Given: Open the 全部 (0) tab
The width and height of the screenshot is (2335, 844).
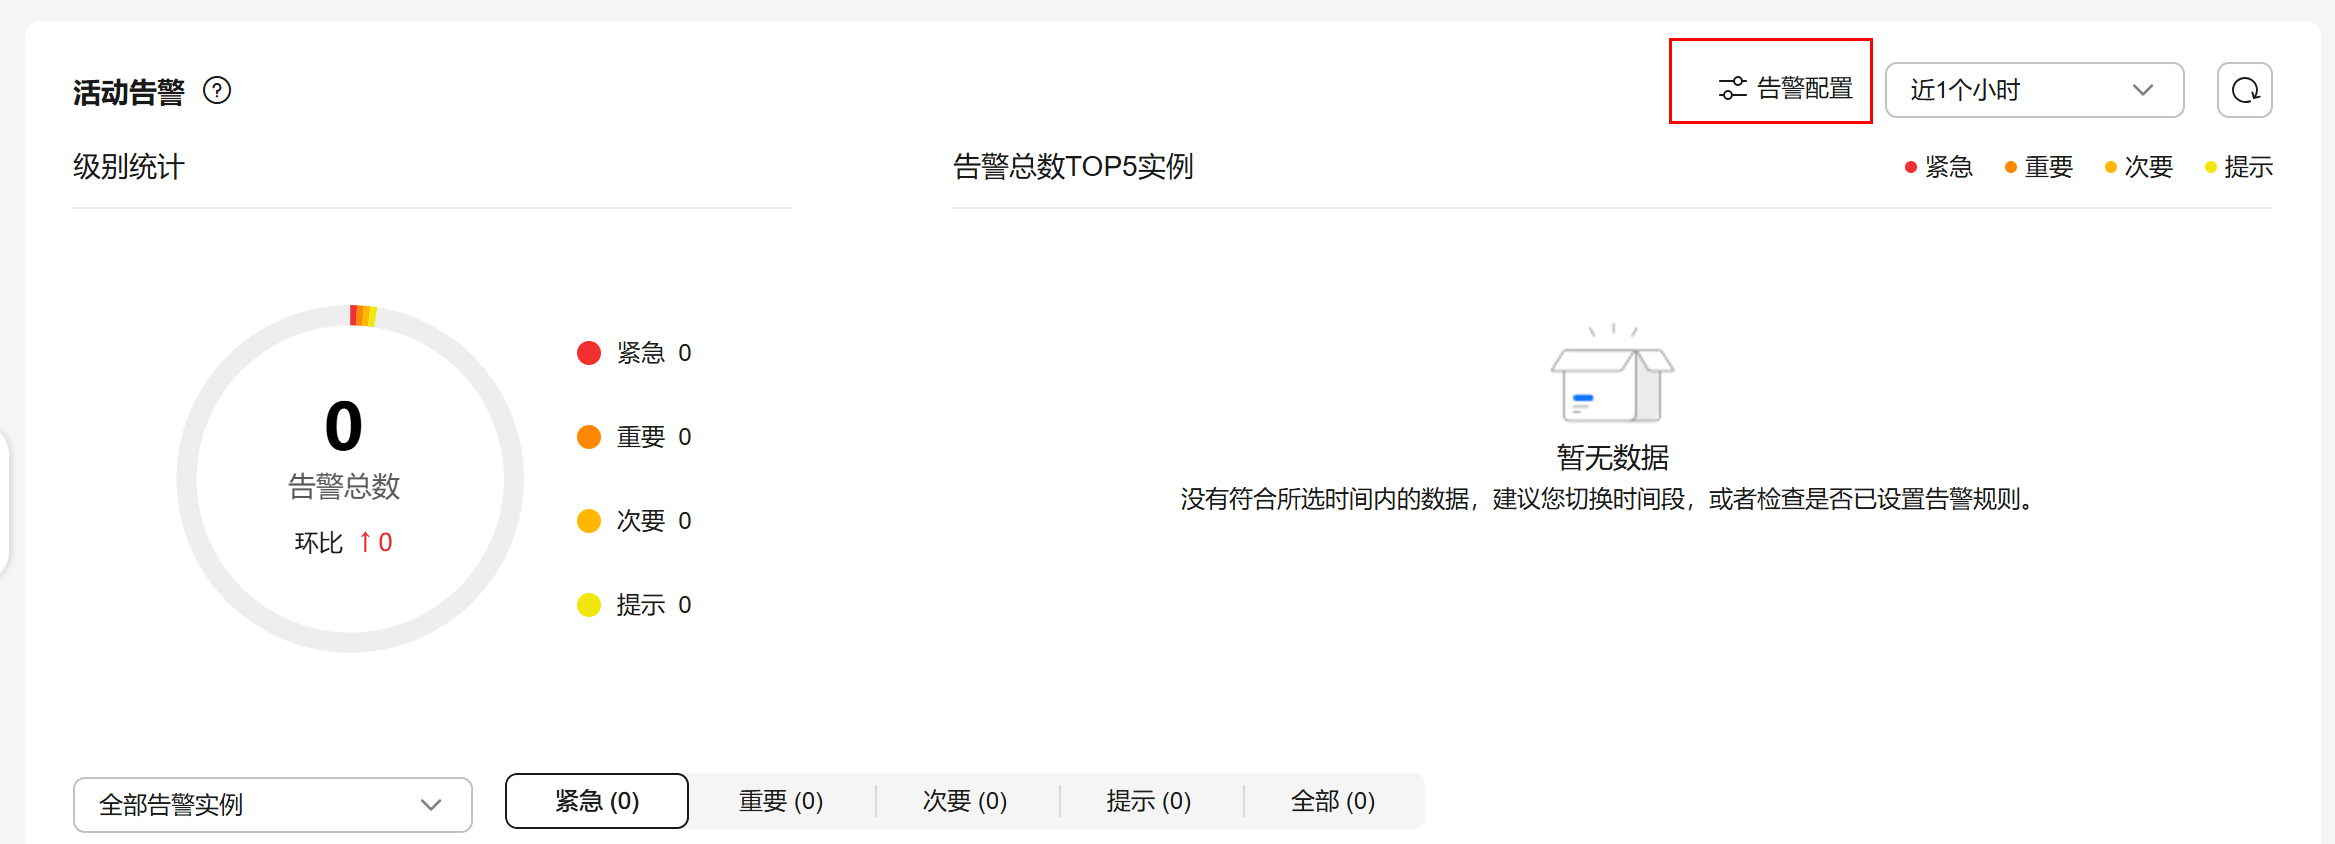Looking at the screenshot, I should 1333,801.
